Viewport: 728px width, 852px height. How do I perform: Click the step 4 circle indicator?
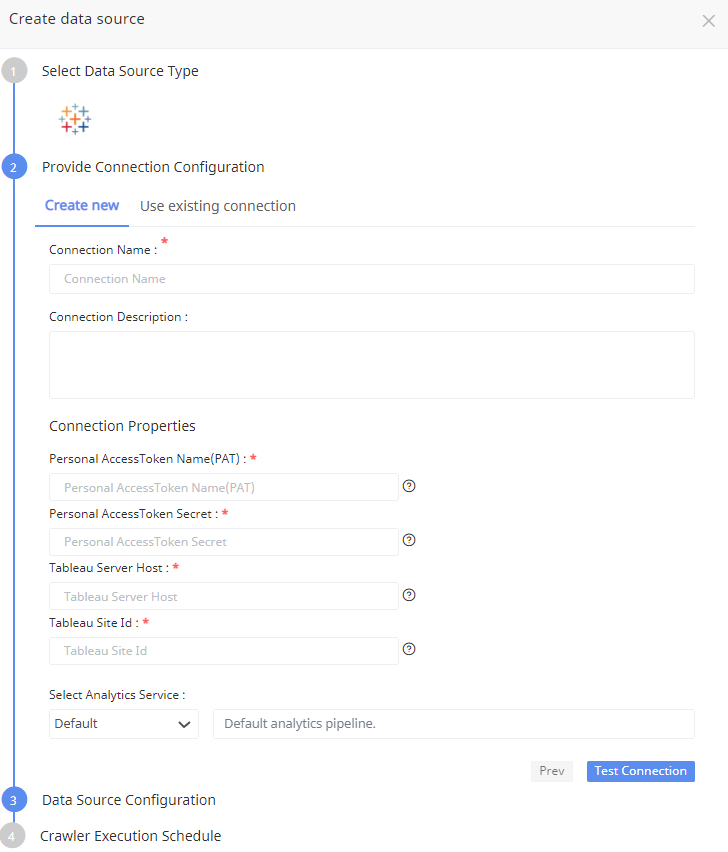pos(12,836)
